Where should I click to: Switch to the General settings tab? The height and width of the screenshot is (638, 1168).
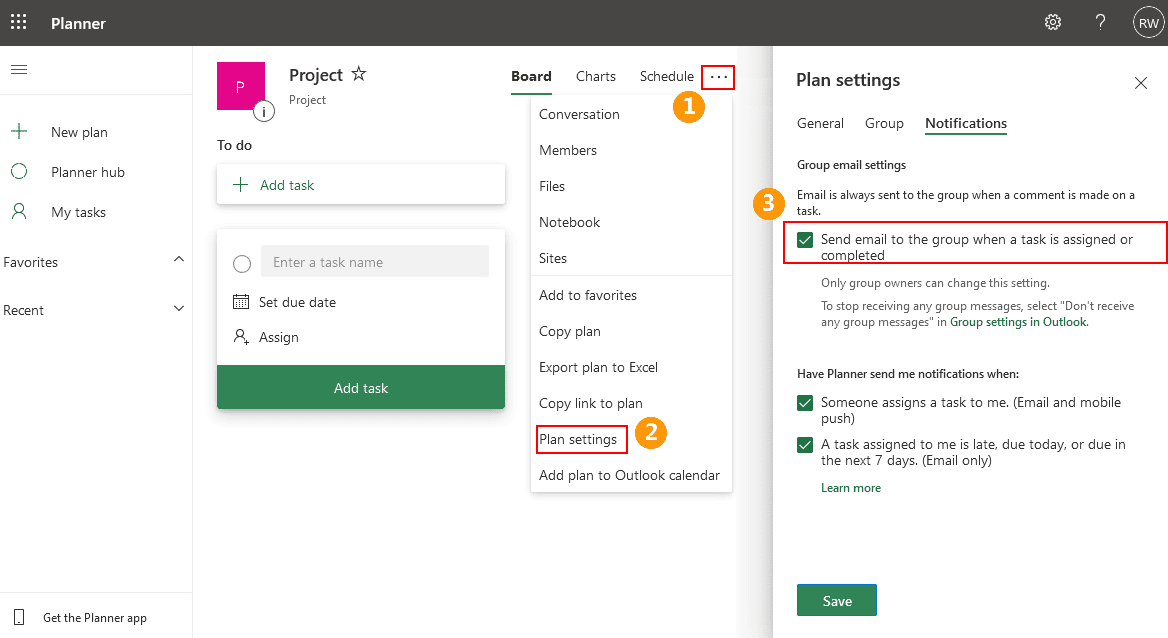point(820,123)
